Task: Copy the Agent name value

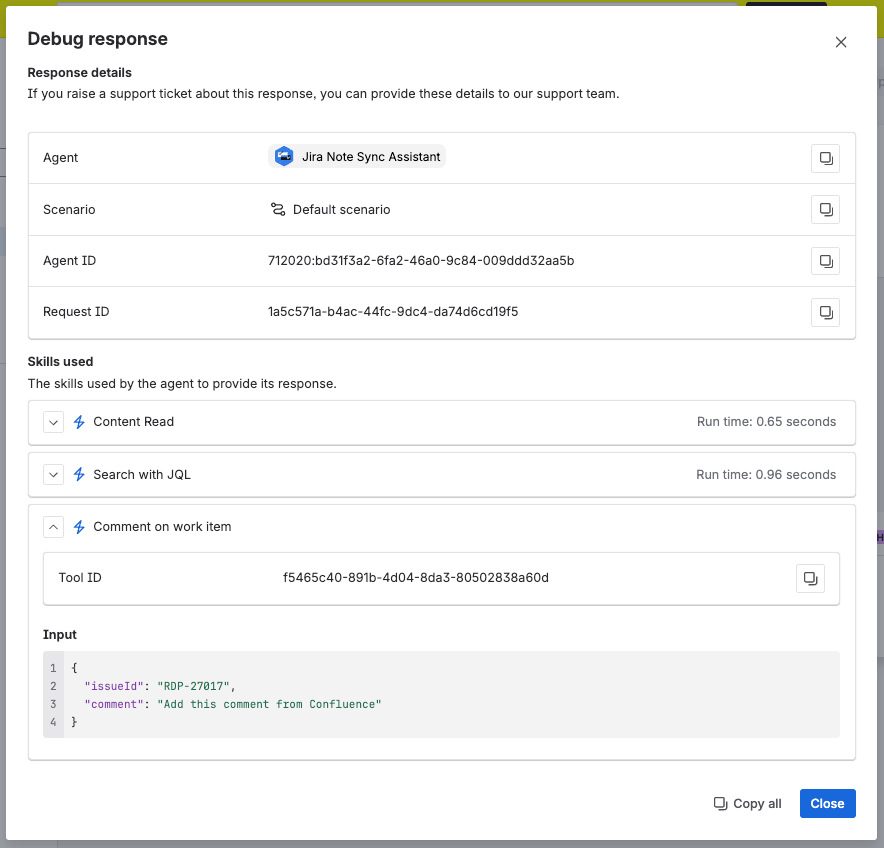Action: pos(825,158)
